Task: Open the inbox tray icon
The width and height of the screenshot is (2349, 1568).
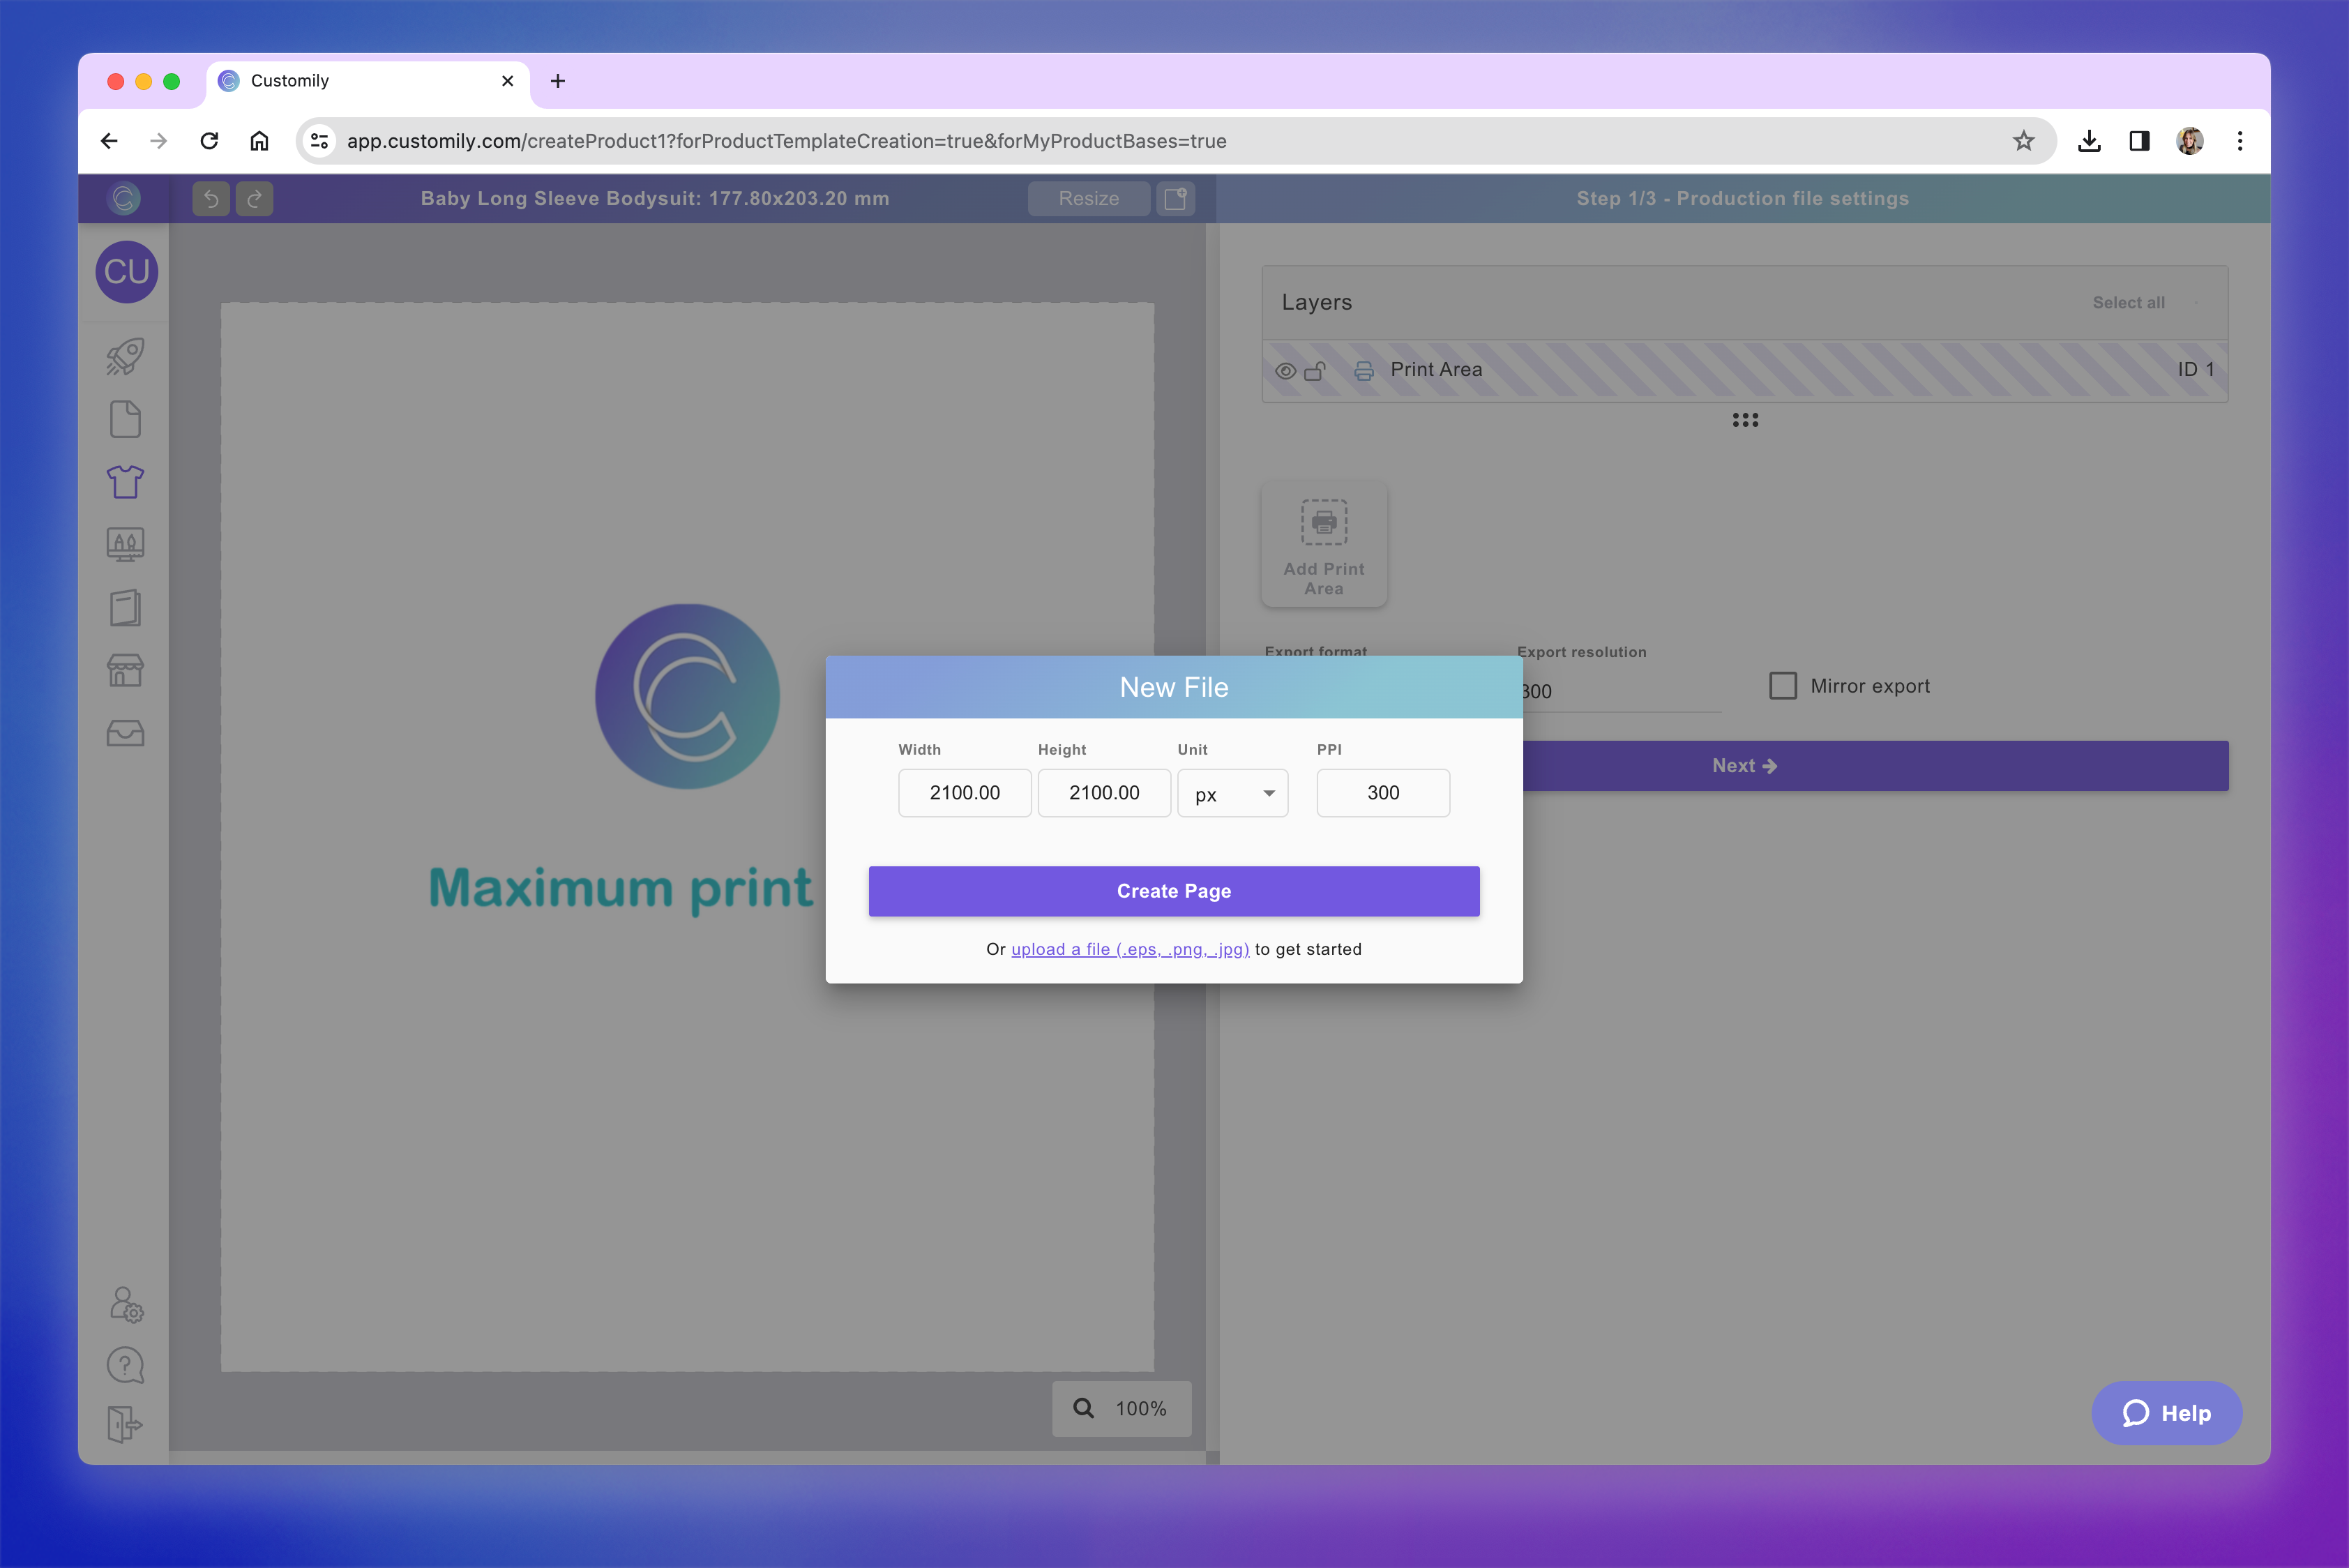Action: click(125, 734)
